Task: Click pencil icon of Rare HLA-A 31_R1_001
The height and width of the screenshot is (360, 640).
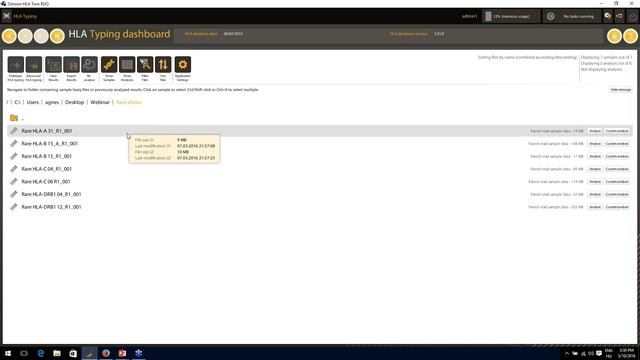Action: (x=14, y=131)
